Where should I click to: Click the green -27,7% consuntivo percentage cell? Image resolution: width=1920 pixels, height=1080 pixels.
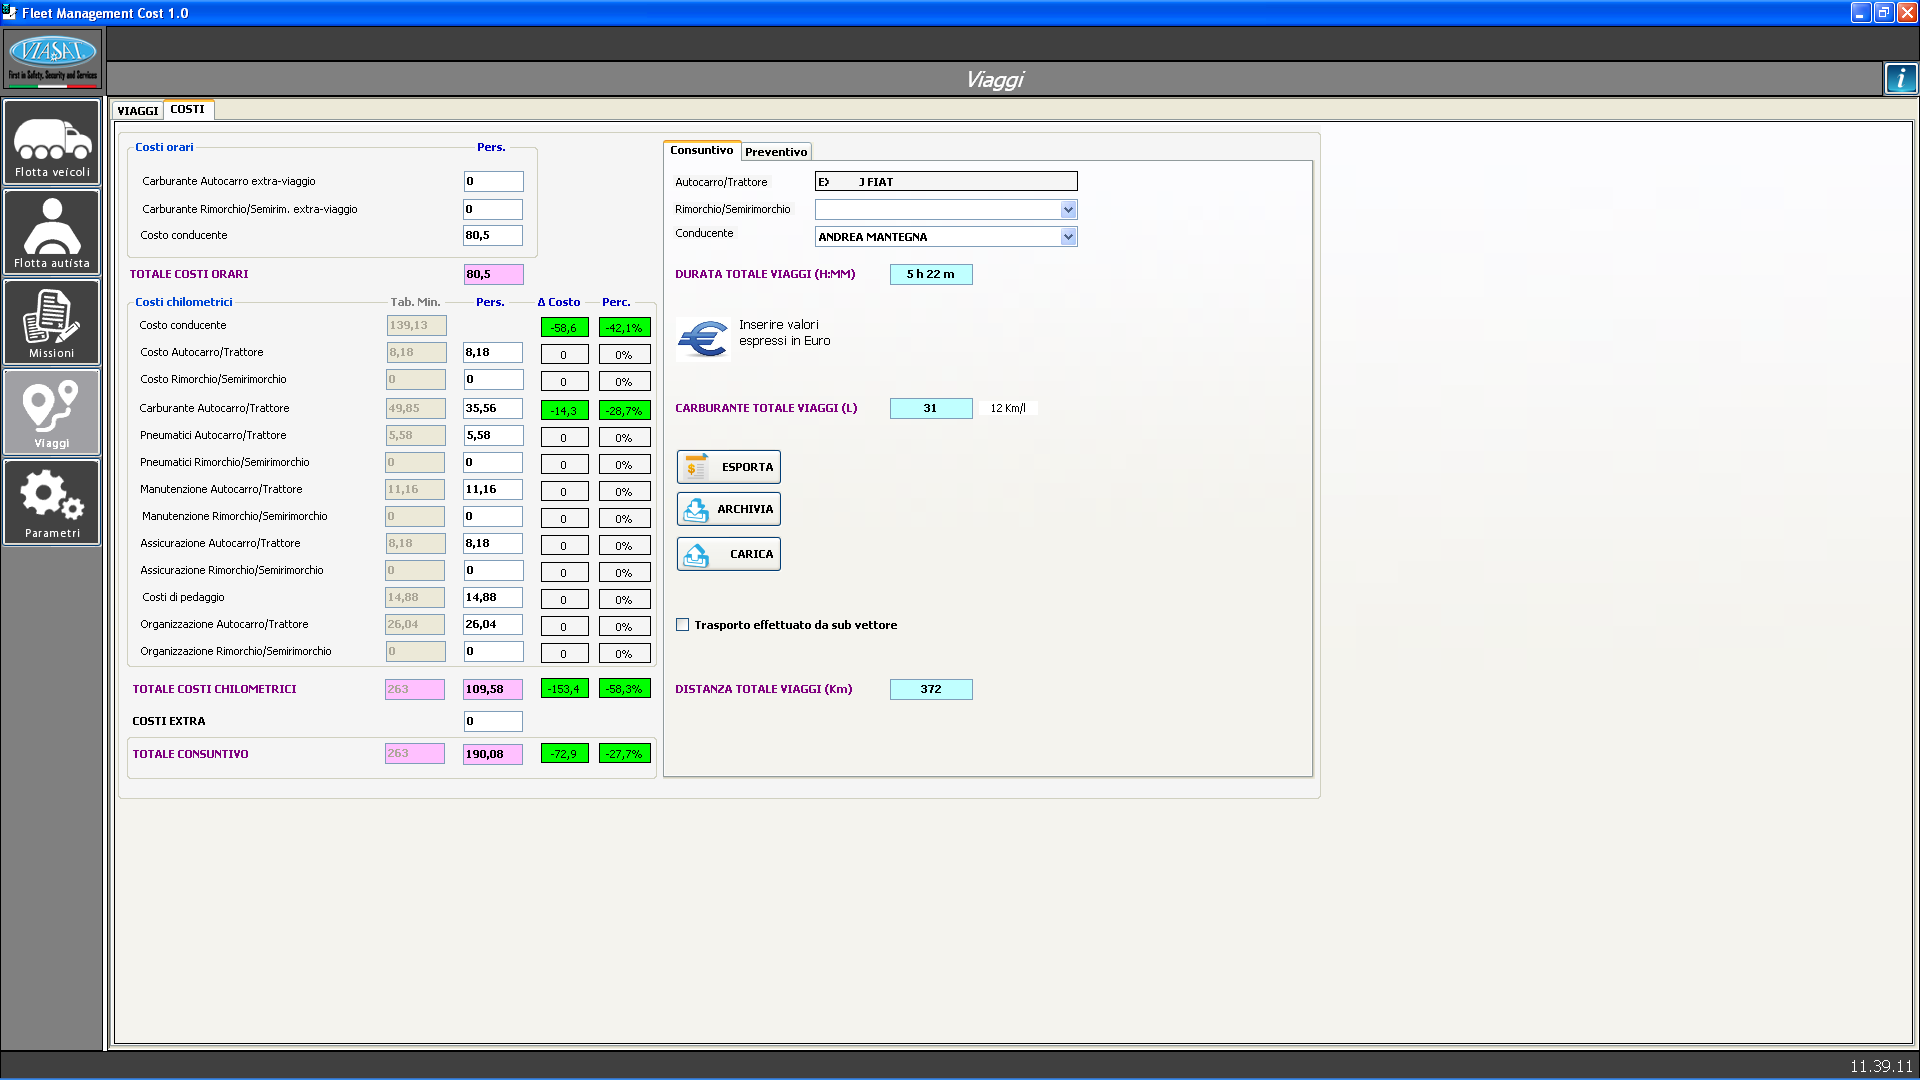click(624, 753)
